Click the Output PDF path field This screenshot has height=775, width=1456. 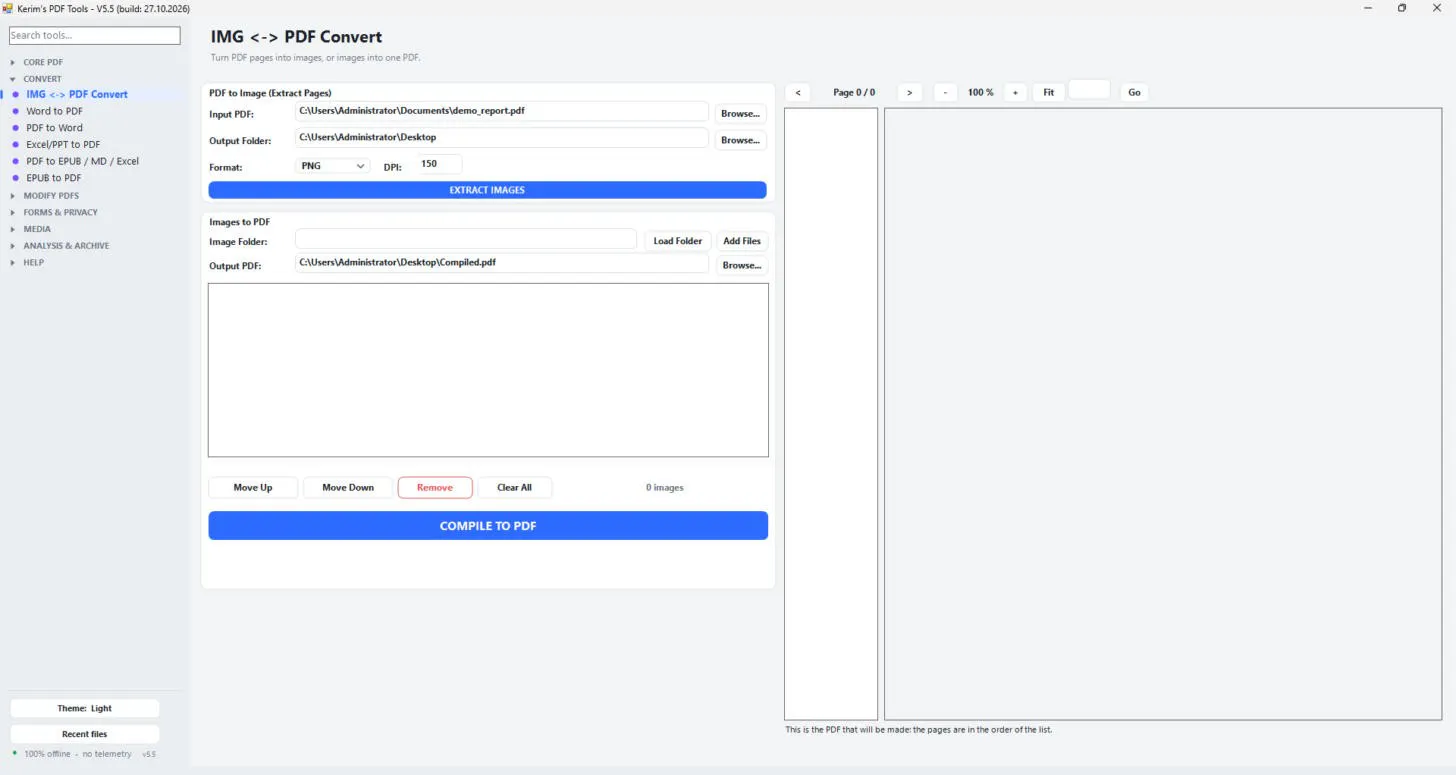(502, 263)
